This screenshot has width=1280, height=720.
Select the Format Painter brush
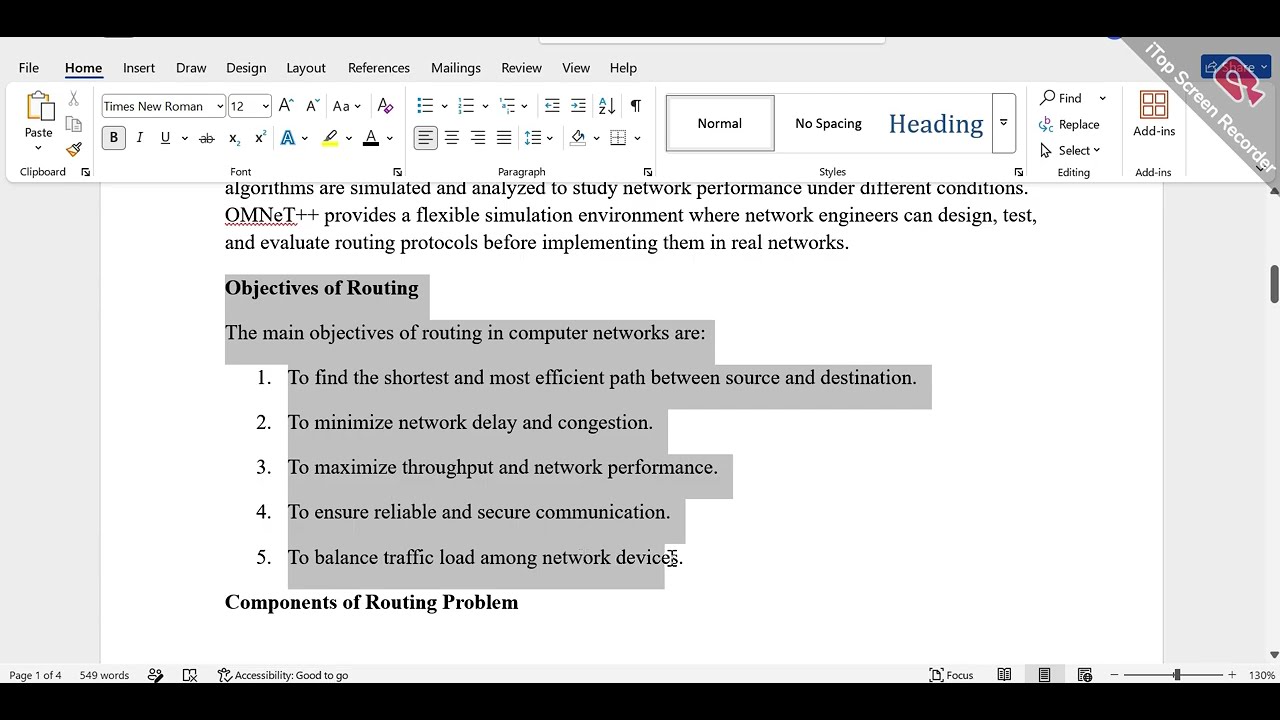pyautogui.click(x=73, y=149)
